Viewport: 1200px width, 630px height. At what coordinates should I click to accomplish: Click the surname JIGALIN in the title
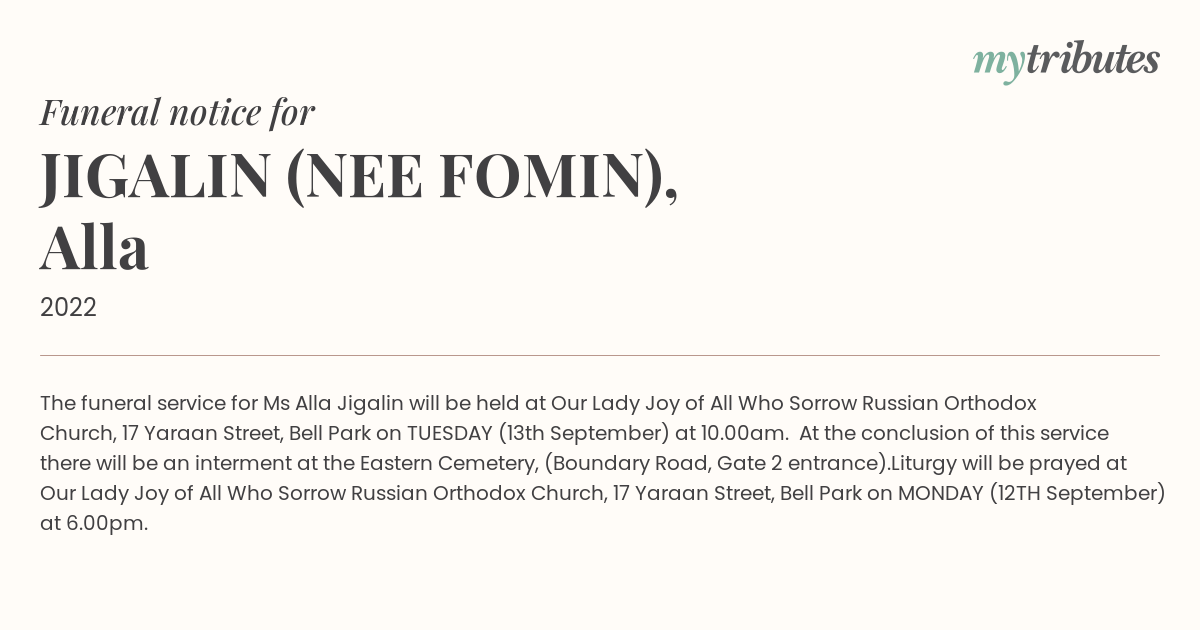click(155, 175)
